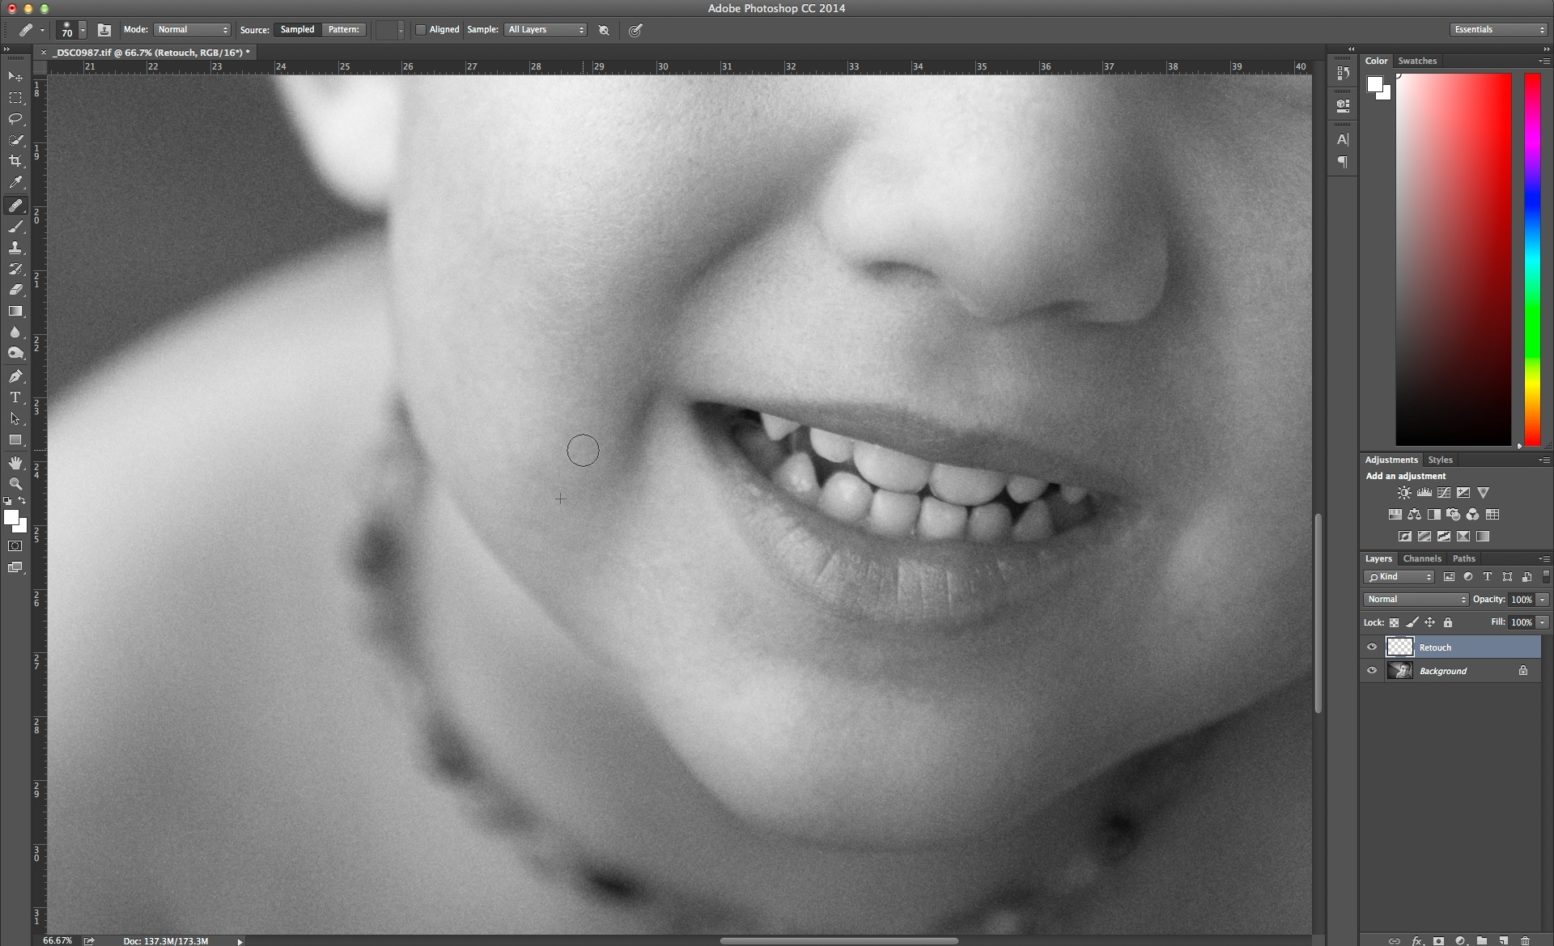Open the Mode dropdown in options bar
Image resolution: width=1554 pixels, height=946 pixels.
click(x=192, y=29)
